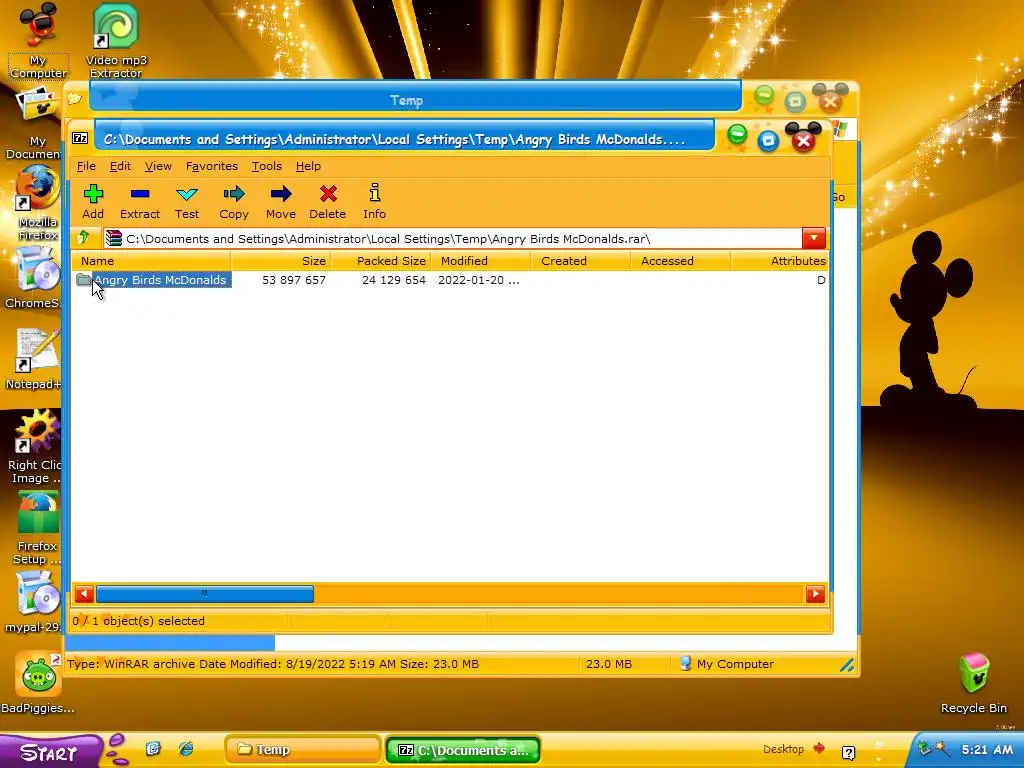Click the Desktop toolbar label on taskbar

click(783, 749)
